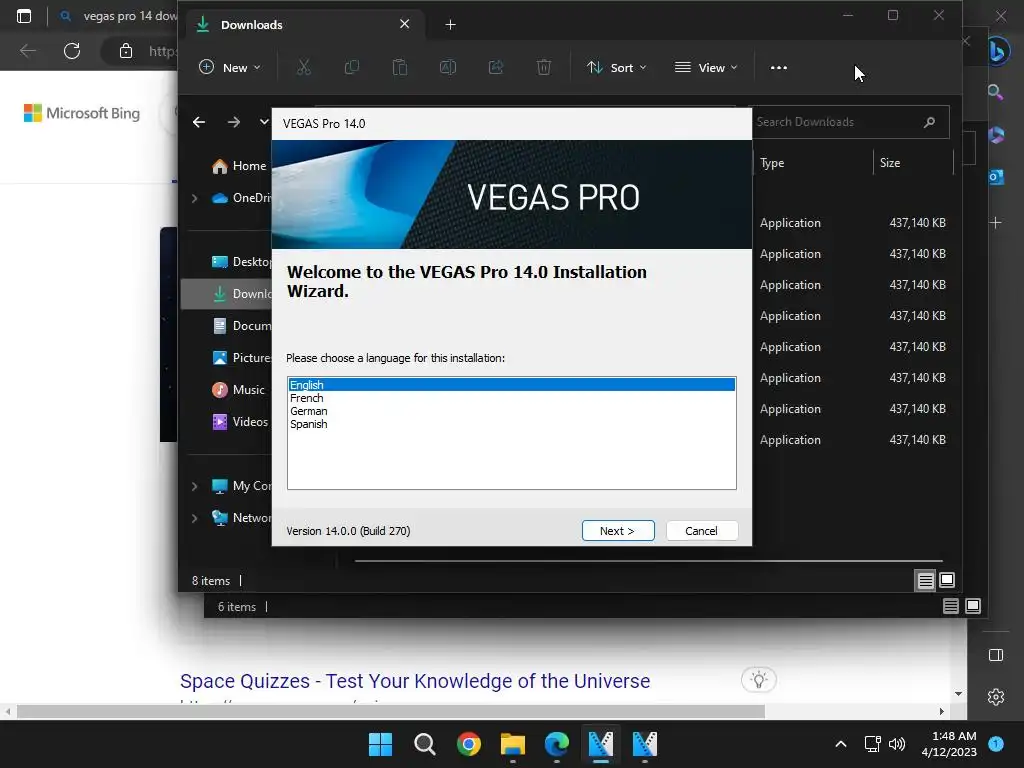Click browser horizontal scrollbar
The height and width of the screenshot is (768, 1024).
[x=391, y=711]
